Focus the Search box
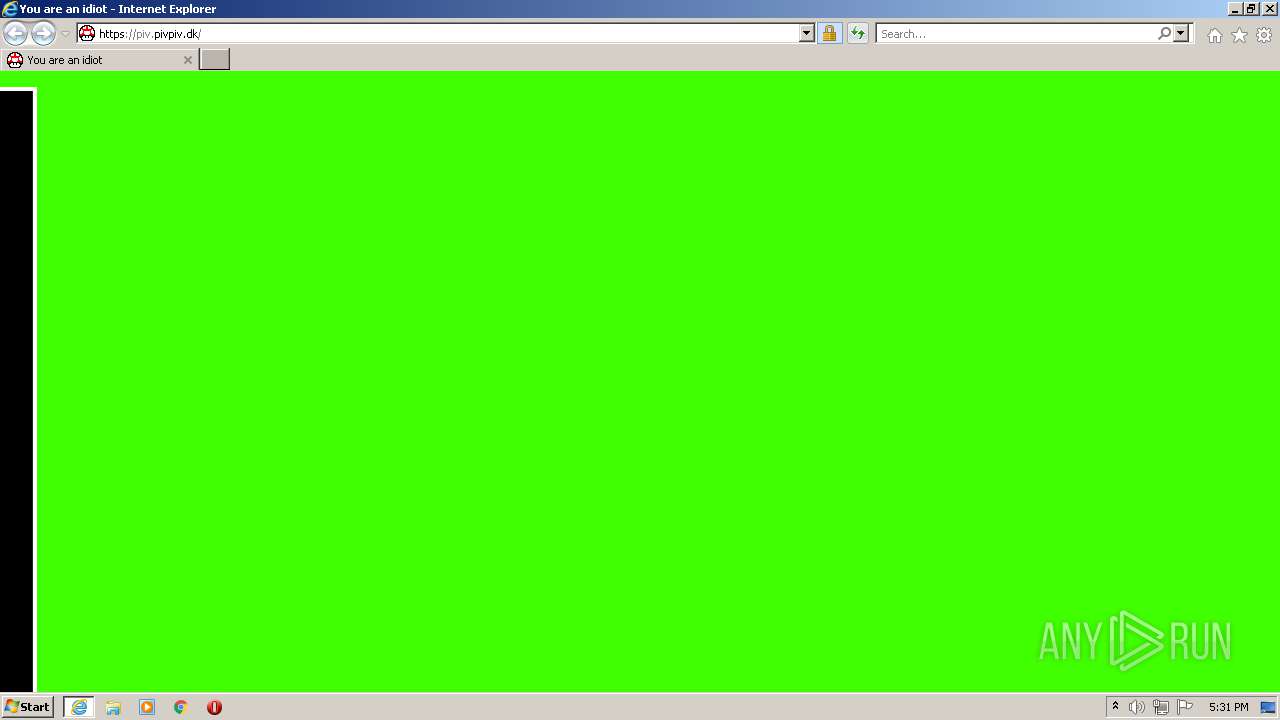The image size is (1280, 720). pyautogui.click(x=1016, y=33)
